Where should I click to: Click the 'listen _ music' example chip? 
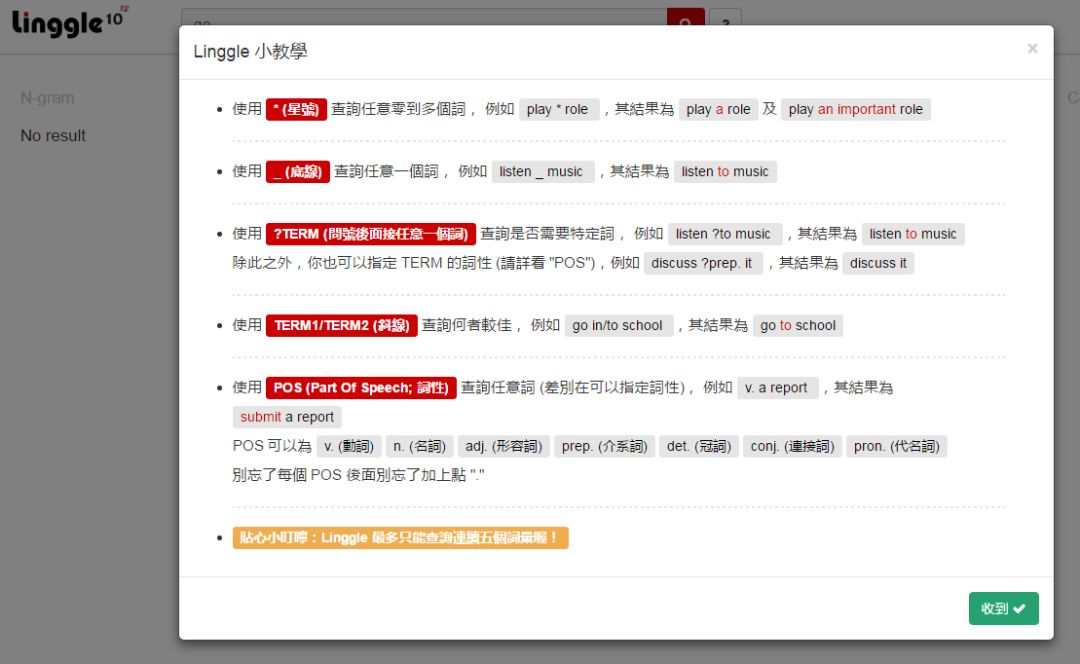point(542,171)
